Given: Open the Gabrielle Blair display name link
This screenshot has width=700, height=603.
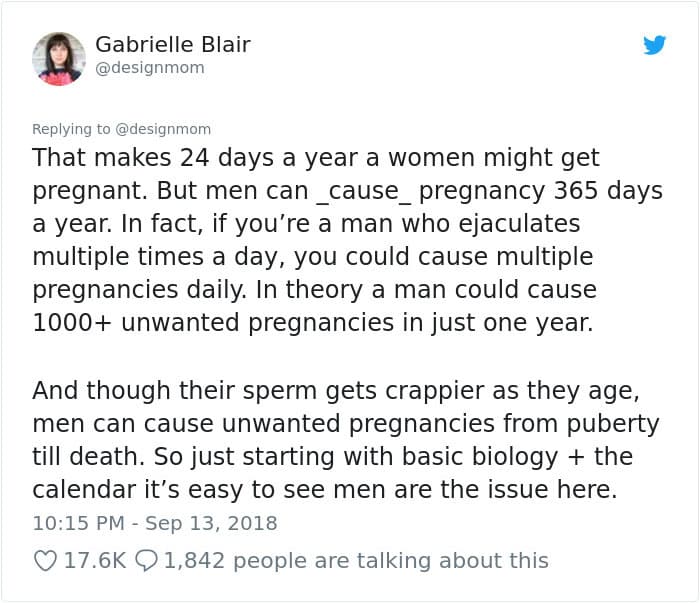Looking at the screenshot, I should pyautogui.click(x=173, y=44).
